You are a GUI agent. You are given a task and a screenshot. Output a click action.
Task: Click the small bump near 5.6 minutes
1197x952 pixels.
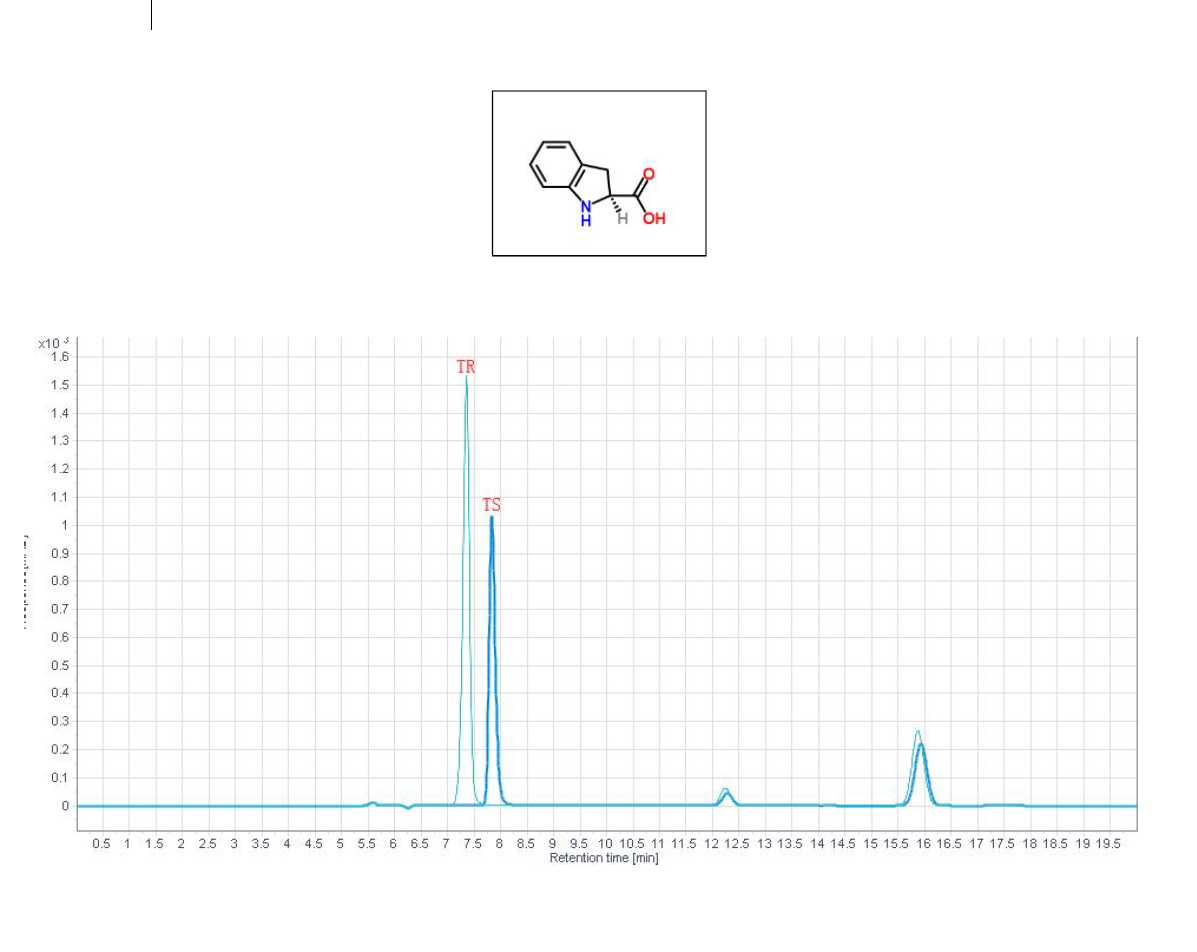[x=372, y=802]
